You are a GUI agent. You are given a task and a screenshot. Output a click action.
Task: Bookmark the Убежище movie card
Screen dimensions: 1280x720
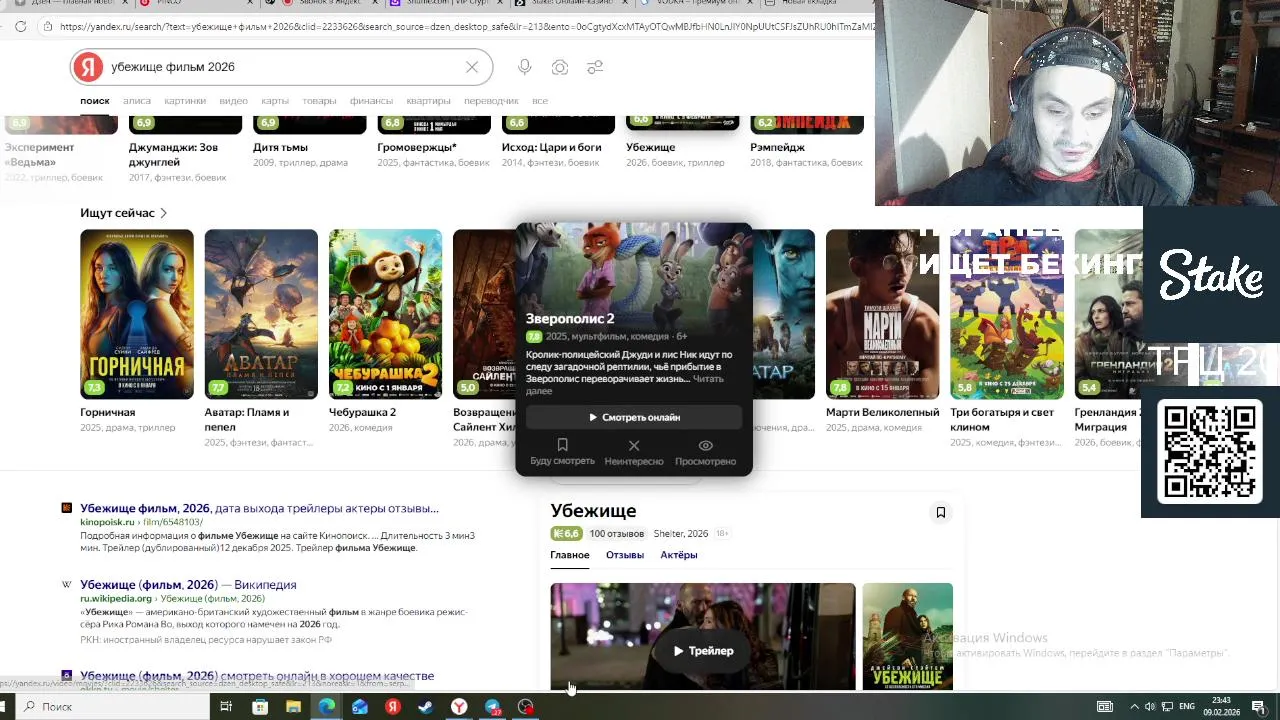[940, 512]
